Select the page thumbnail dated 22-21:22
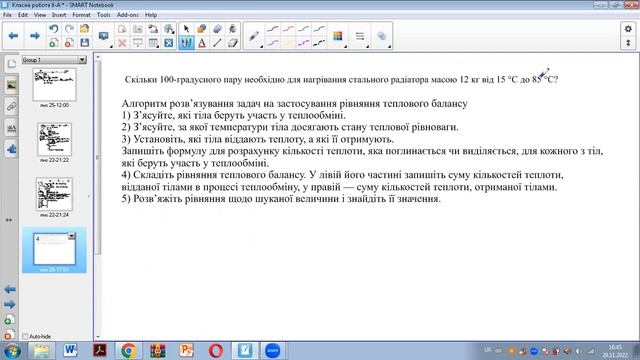The width and height of the screenshot is (640, 360). (54, 139)
